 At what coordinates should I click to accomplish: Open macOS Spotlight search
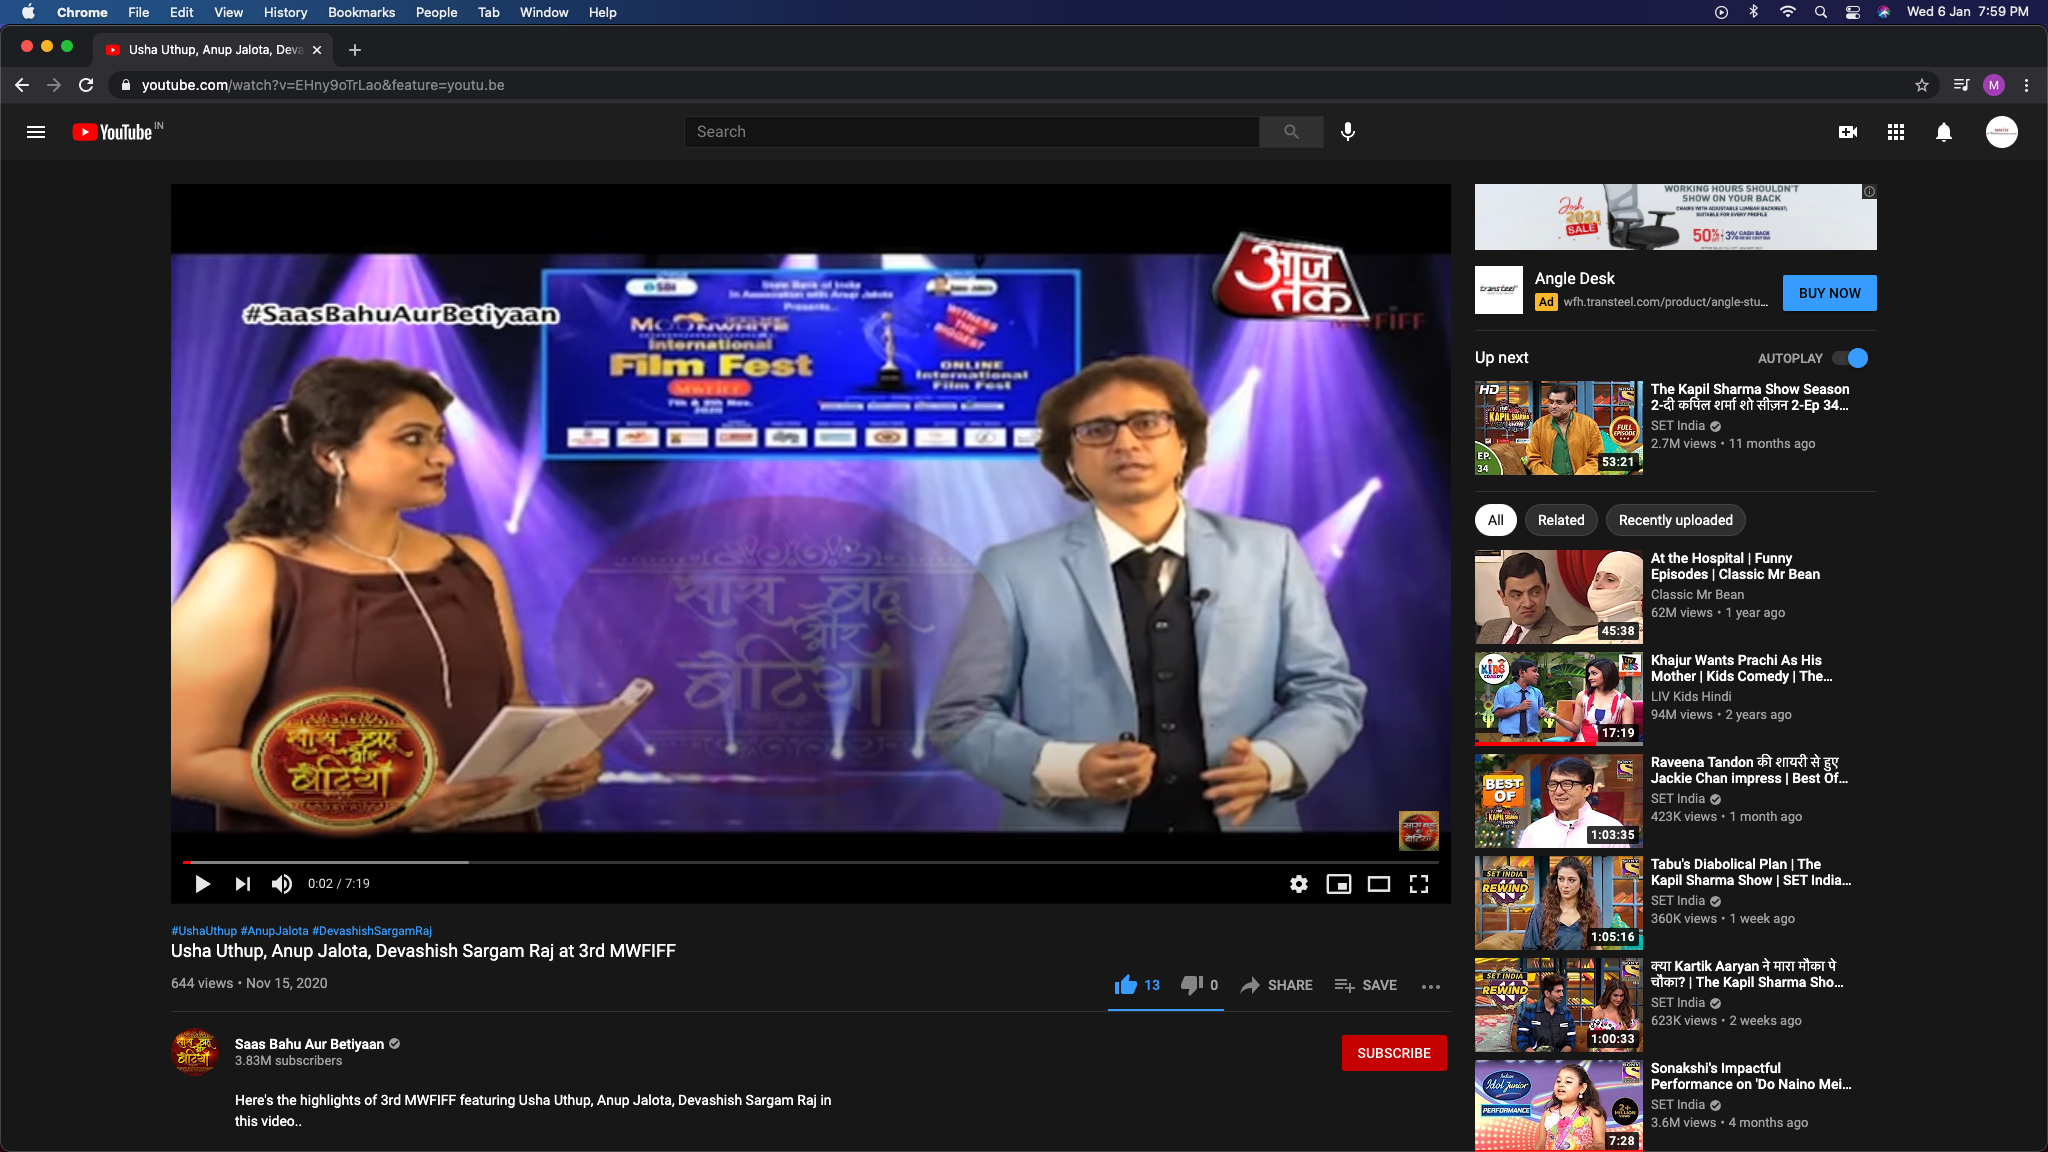[1820, 12]
